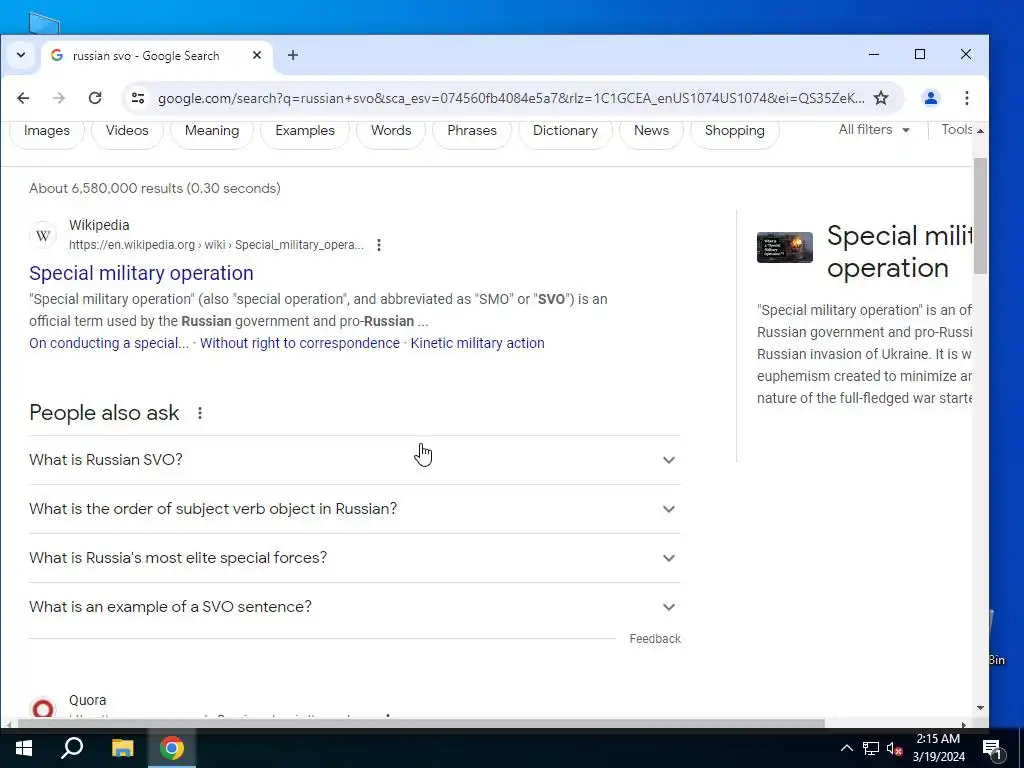This screenshot has height=768, width=1024.
Task: Open People also ask three-dot menu
Action: pos(200,413)
